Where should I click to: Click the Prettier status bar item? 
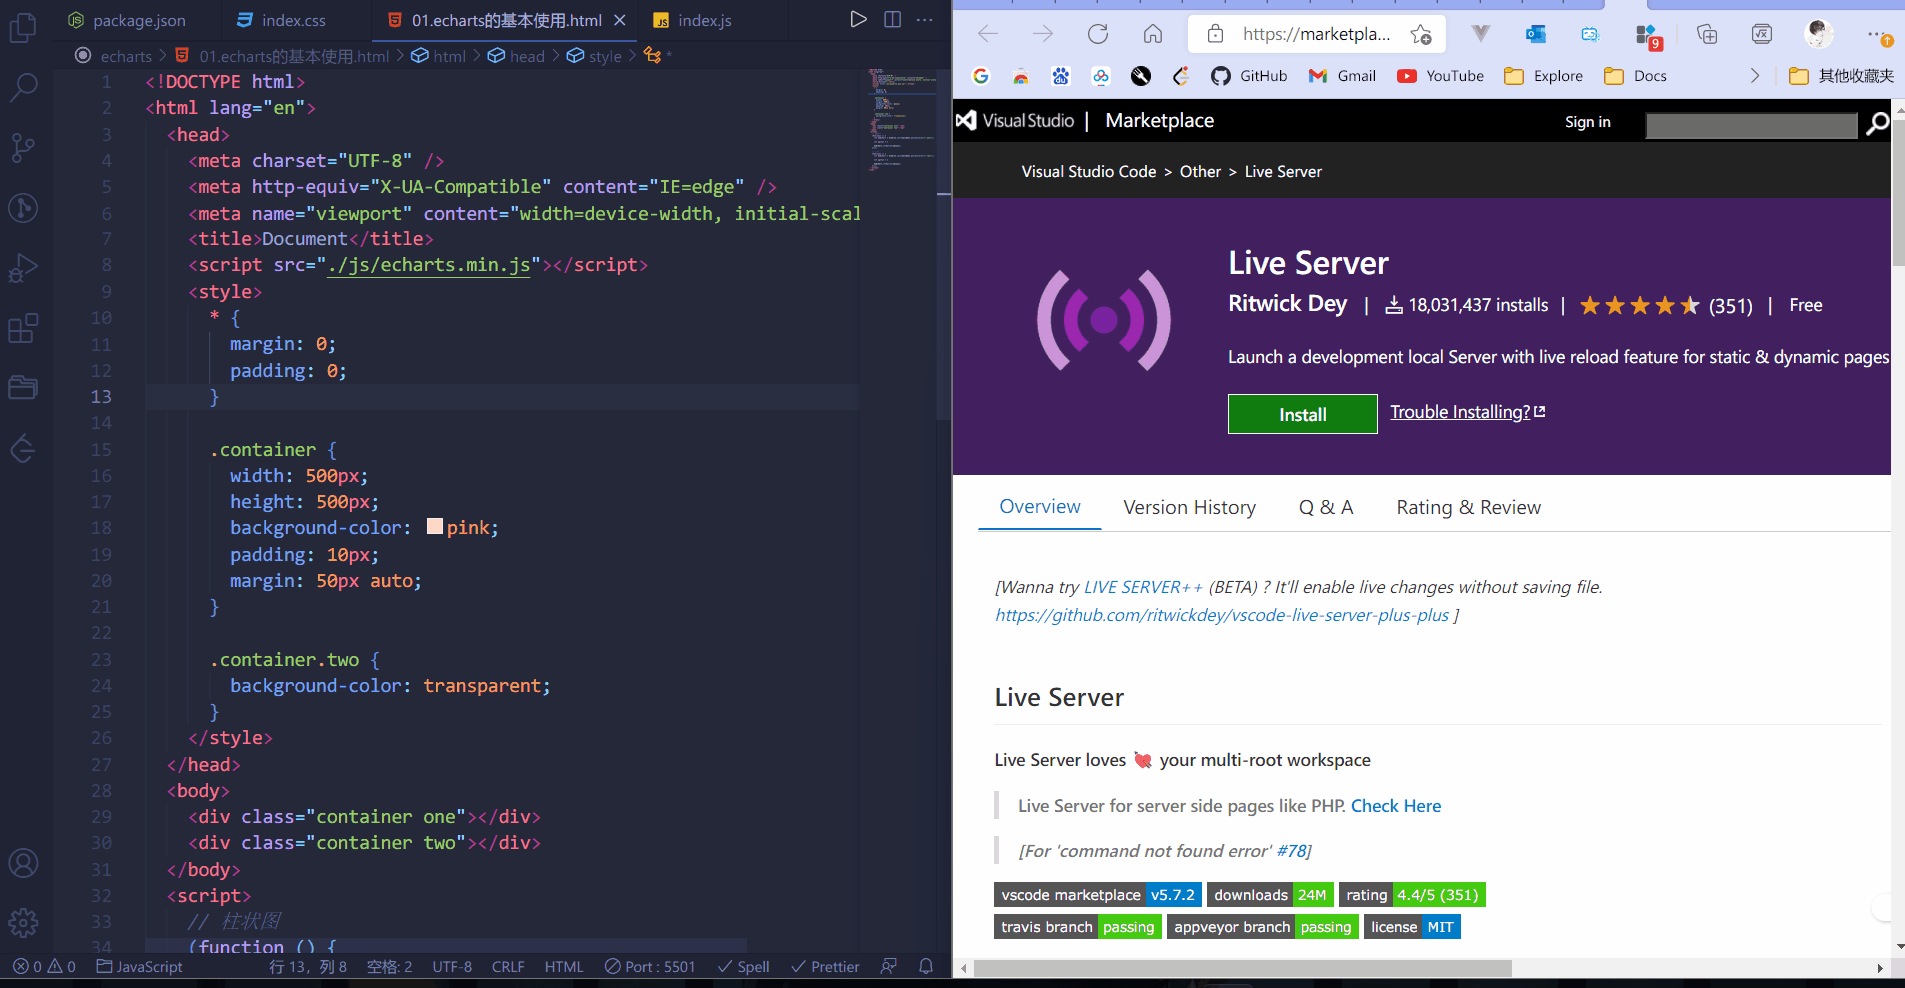point(825,967)
